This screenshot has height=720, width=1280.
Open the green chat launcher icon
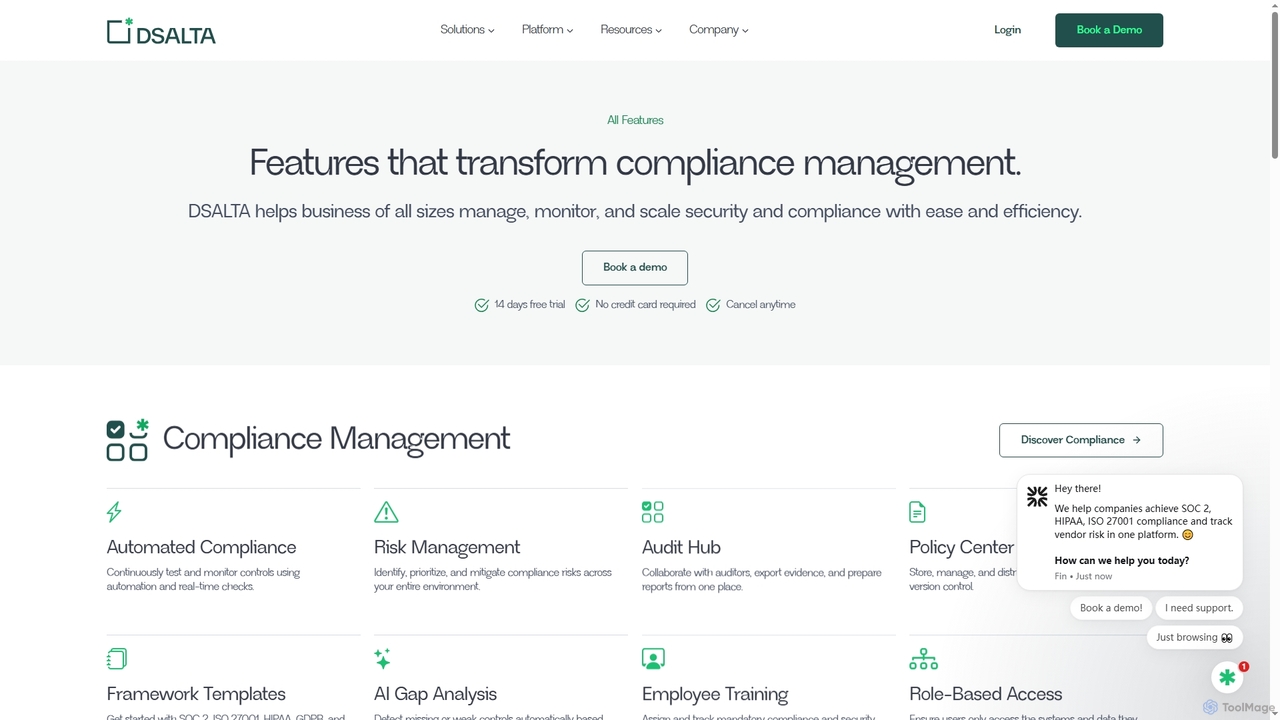tap(1227, 678)
